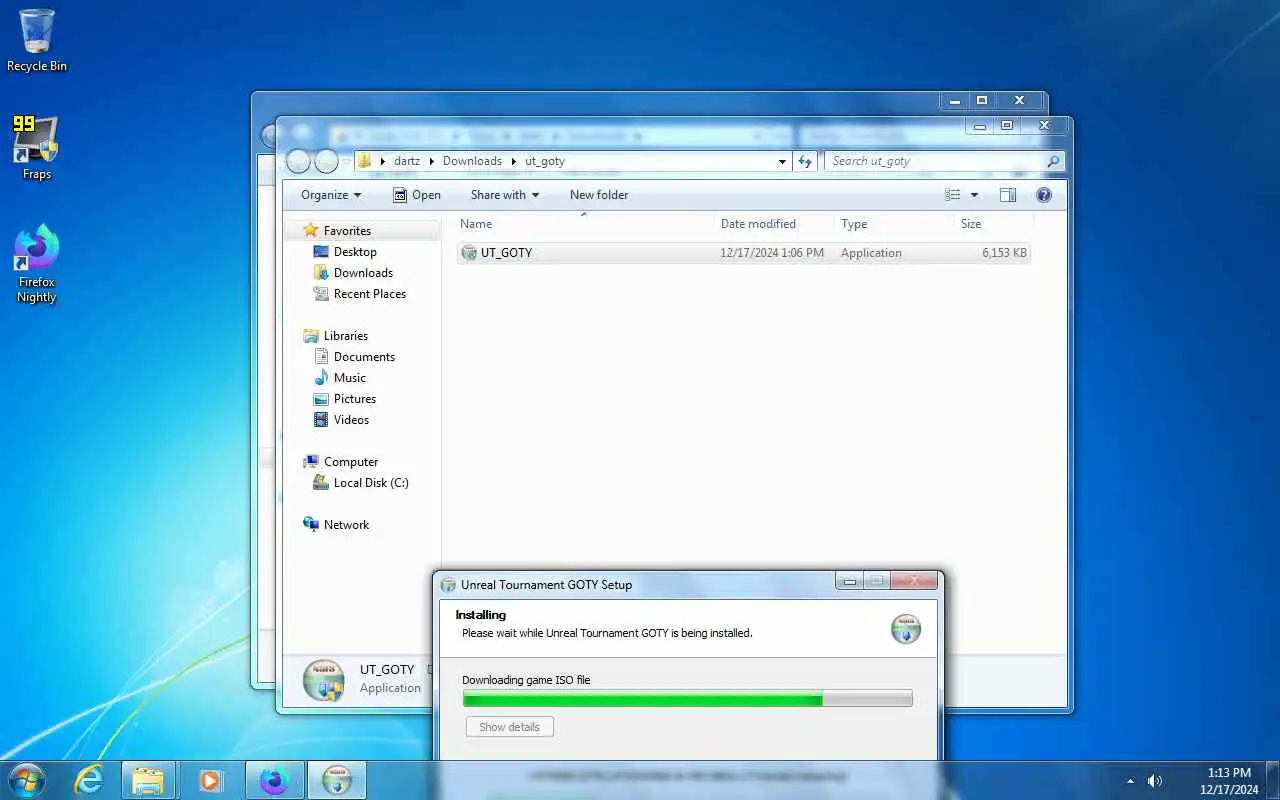Open the Organize dropdown menu
The height and width of the screenshot is (800, 1280).
click(331, 195)
